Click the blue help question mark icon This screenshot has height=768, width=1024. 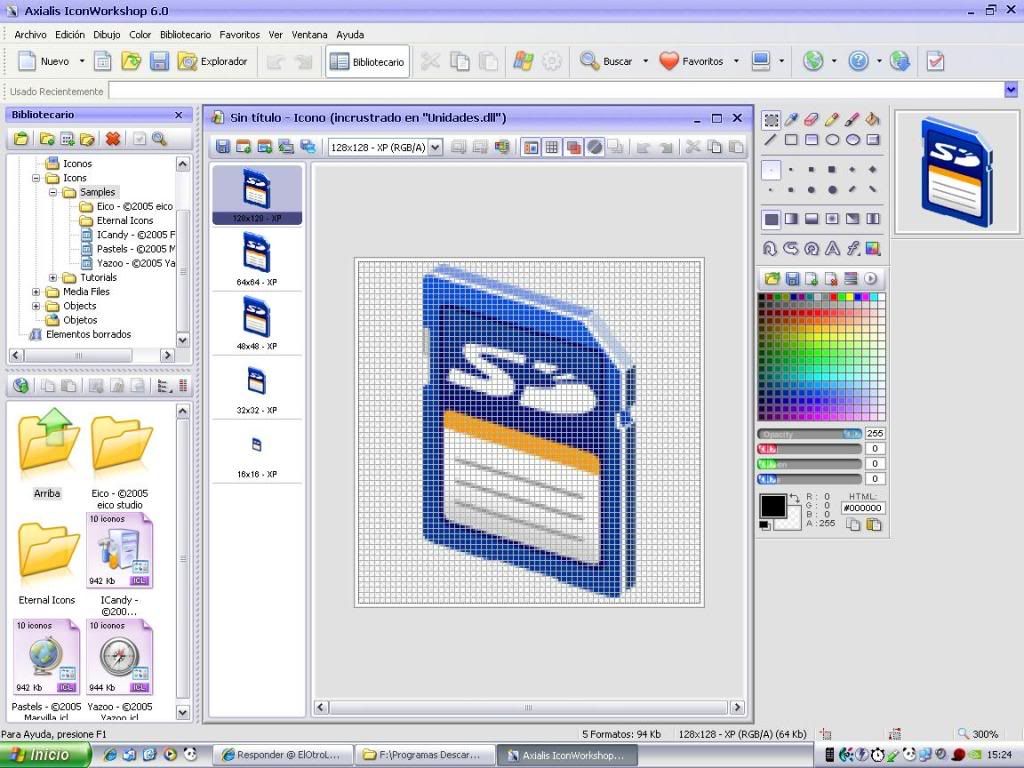(x=858, y=61)
